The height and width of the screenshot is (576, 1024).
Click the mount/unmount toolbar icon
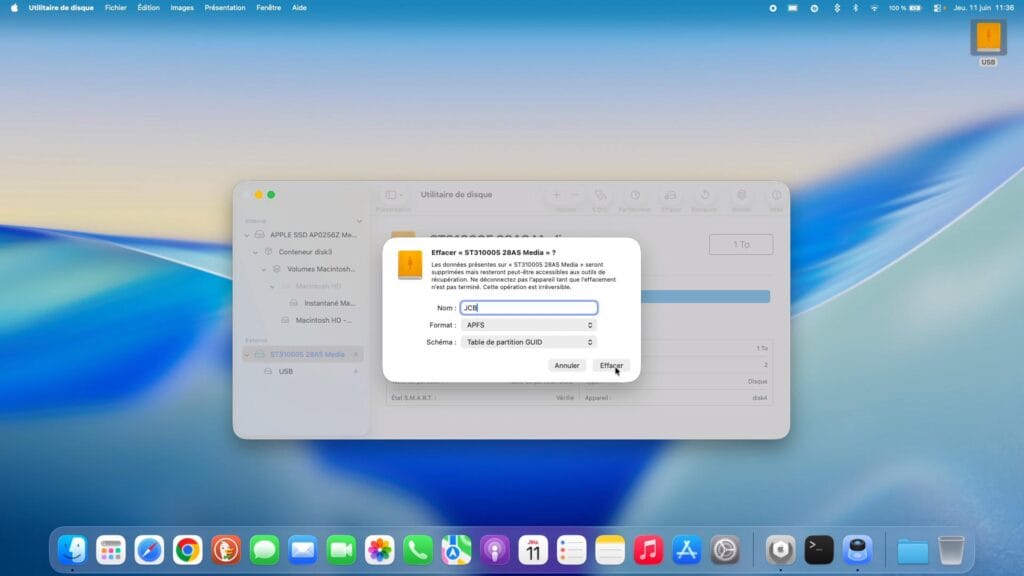coord(741,195)
